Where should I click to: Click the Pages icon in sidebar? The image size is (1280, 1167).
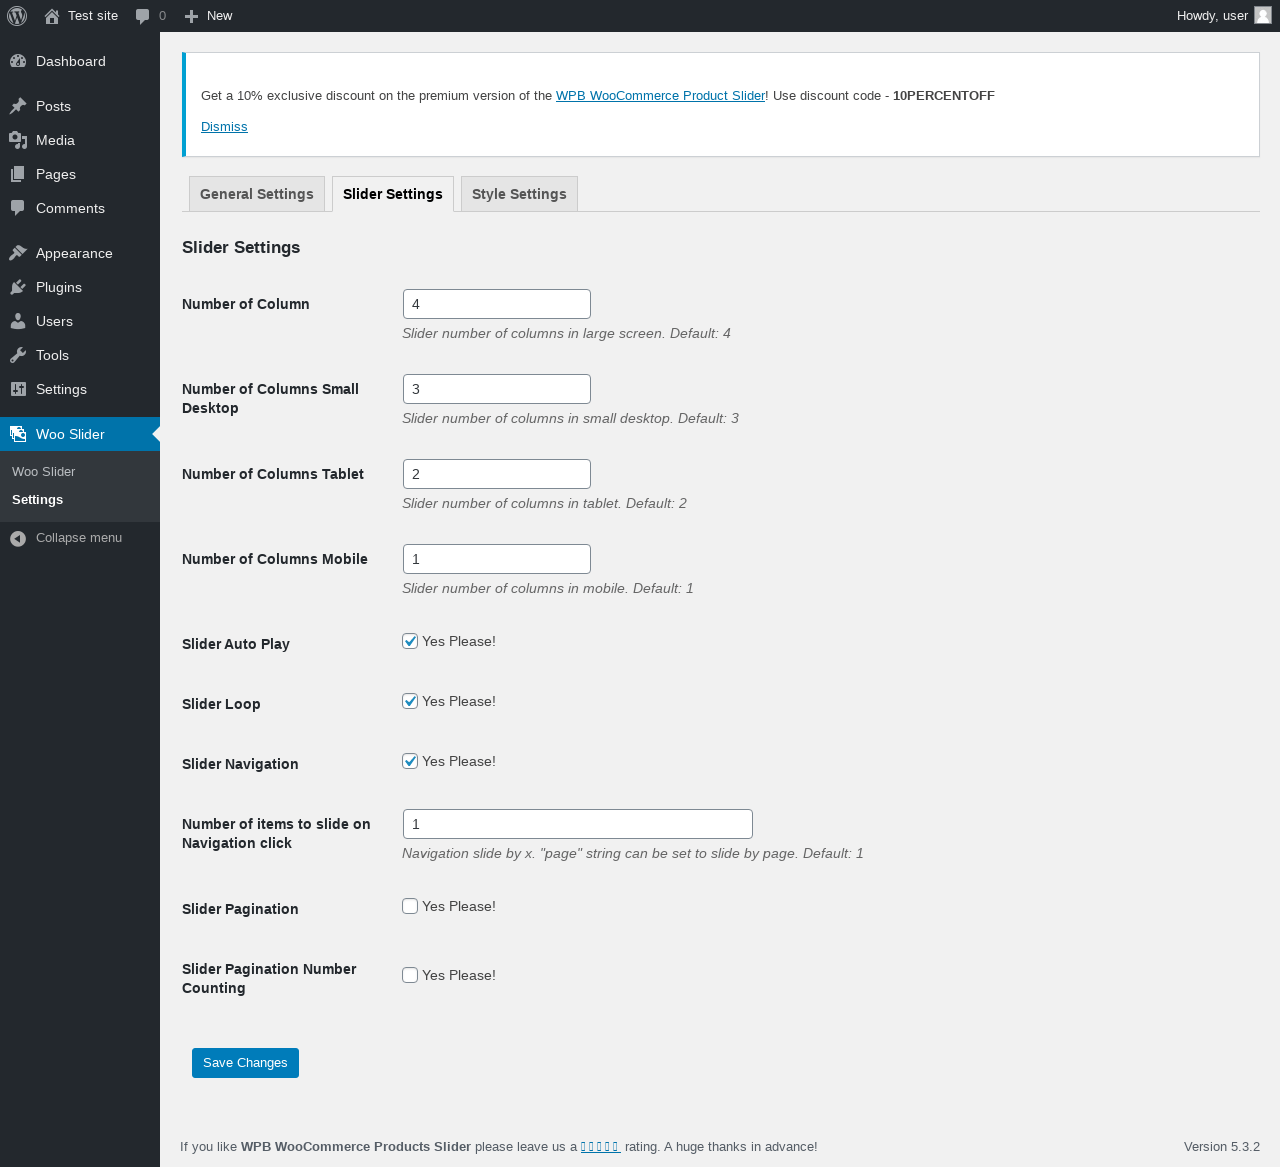pyautogui.click(x=18, y=174)
